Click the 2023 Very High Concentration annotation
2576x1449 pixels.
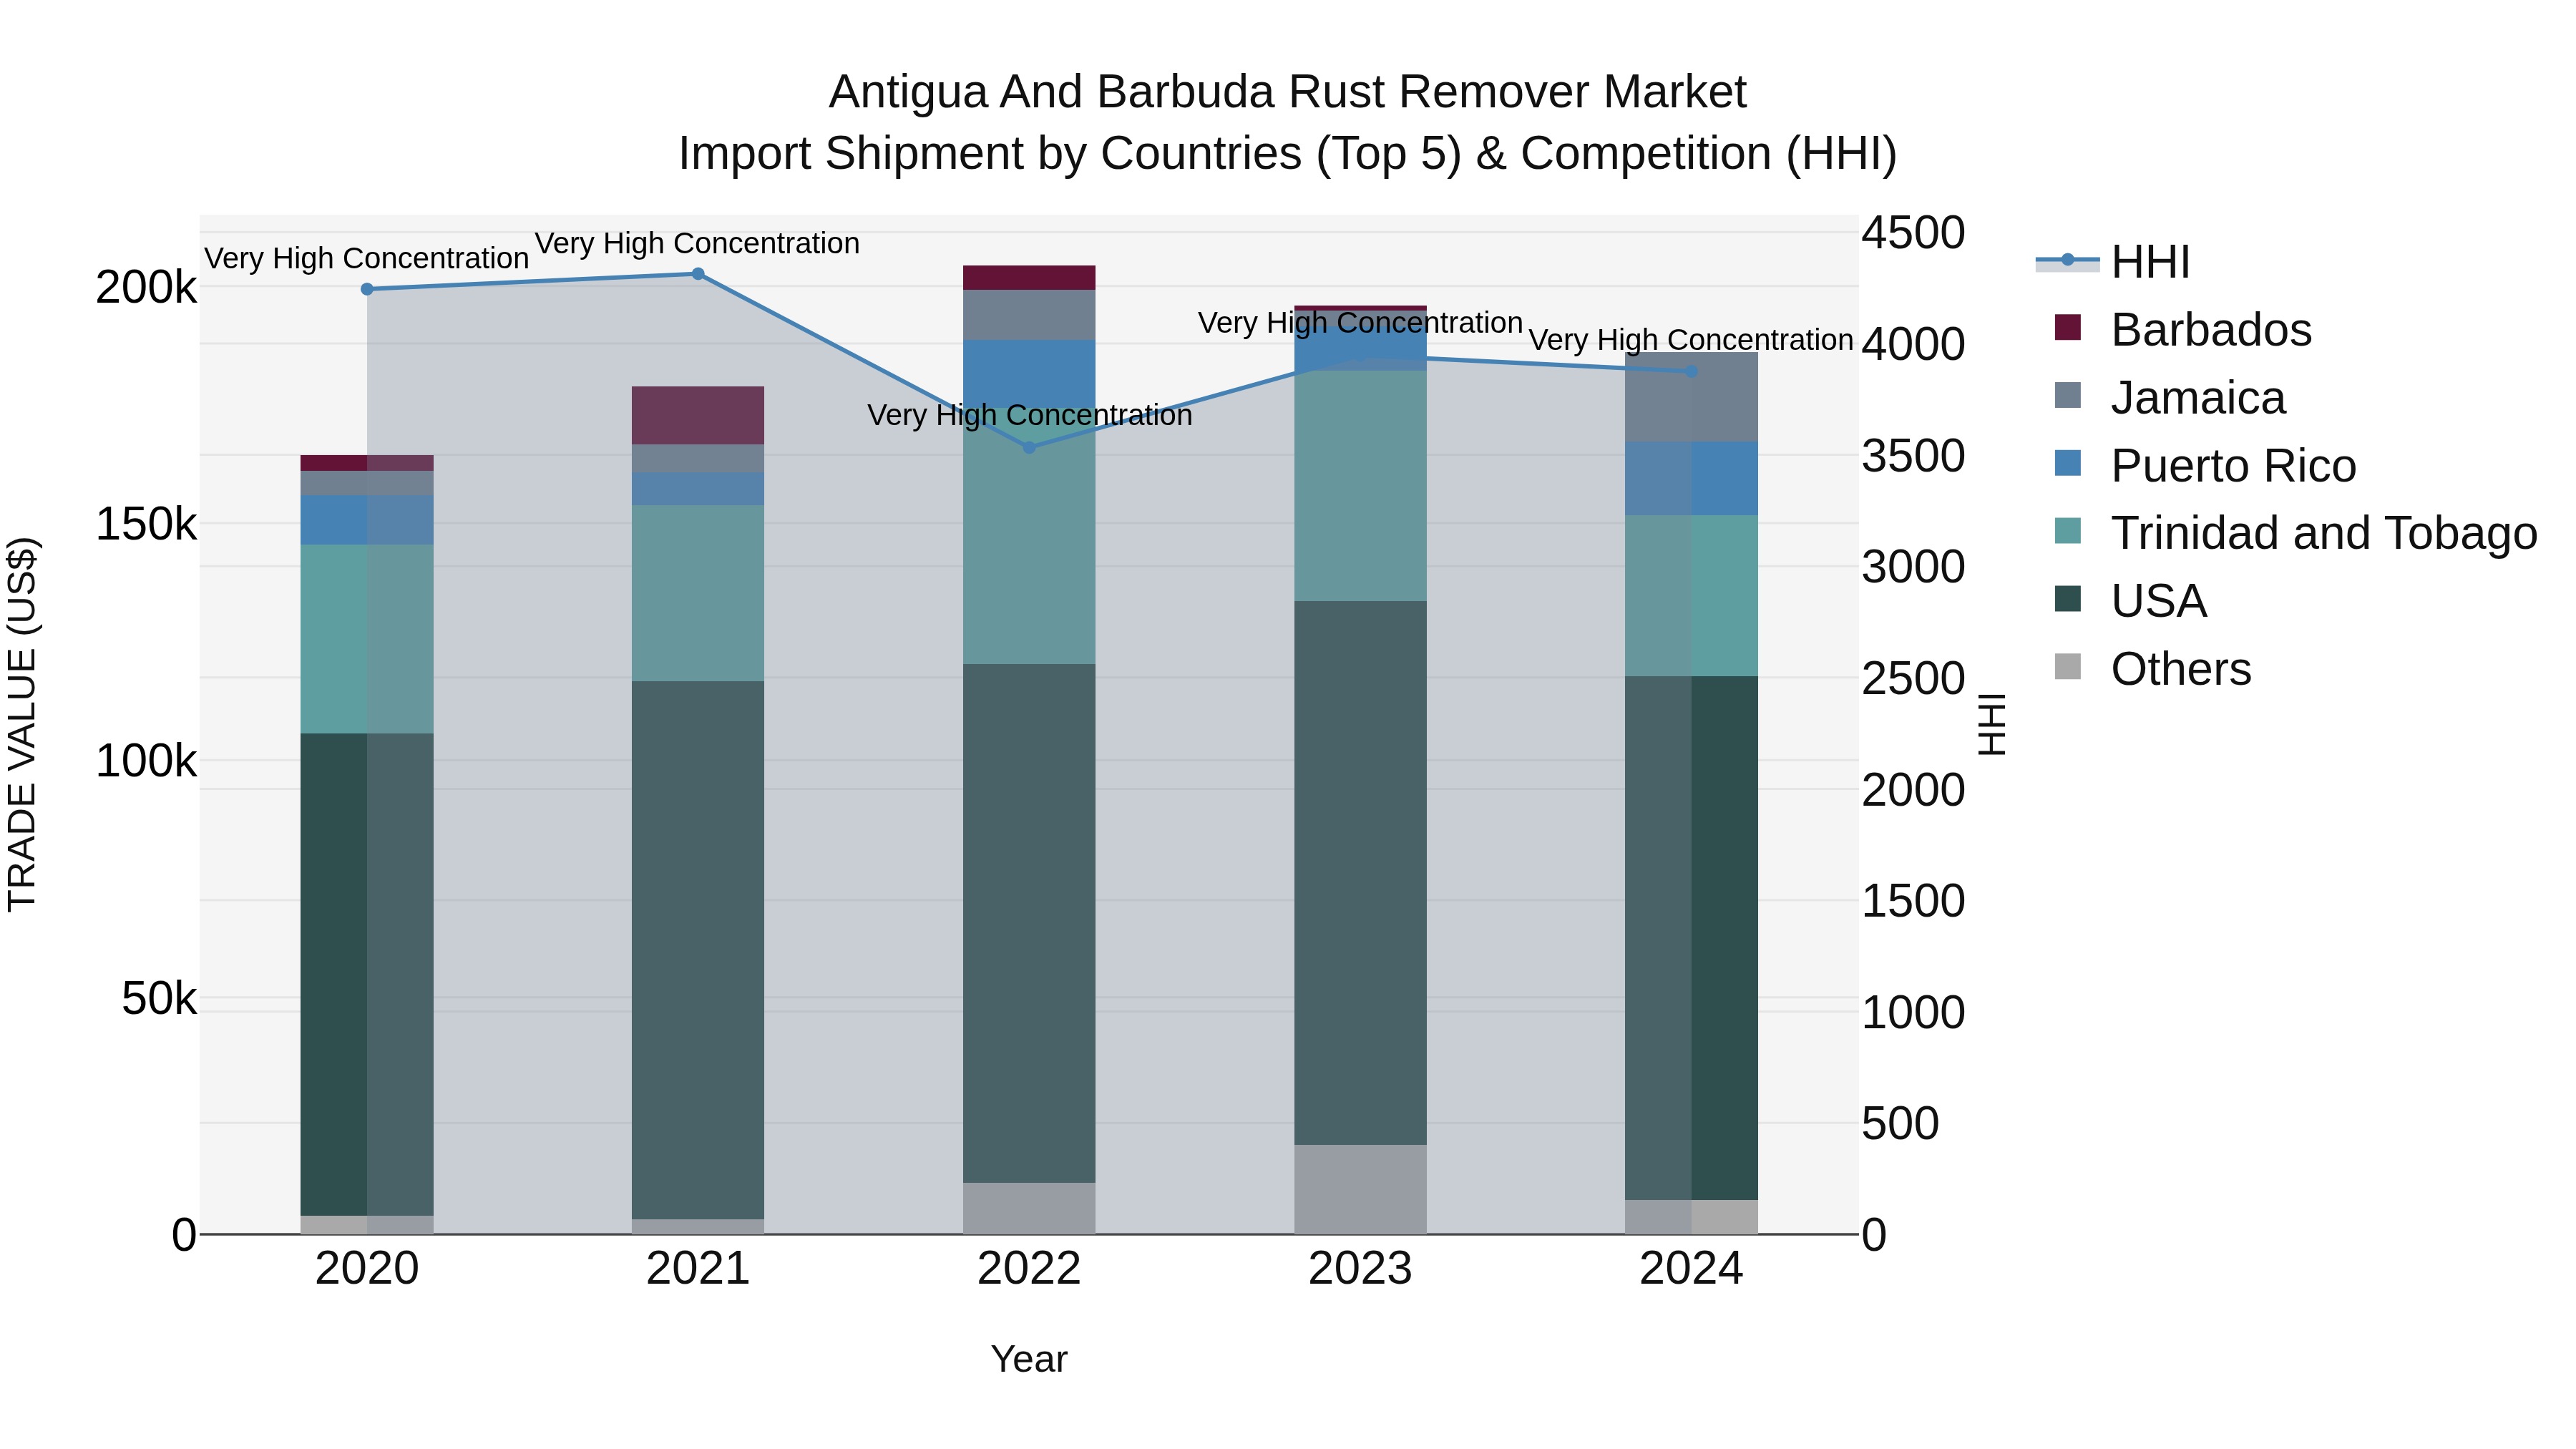[1360, 323]
